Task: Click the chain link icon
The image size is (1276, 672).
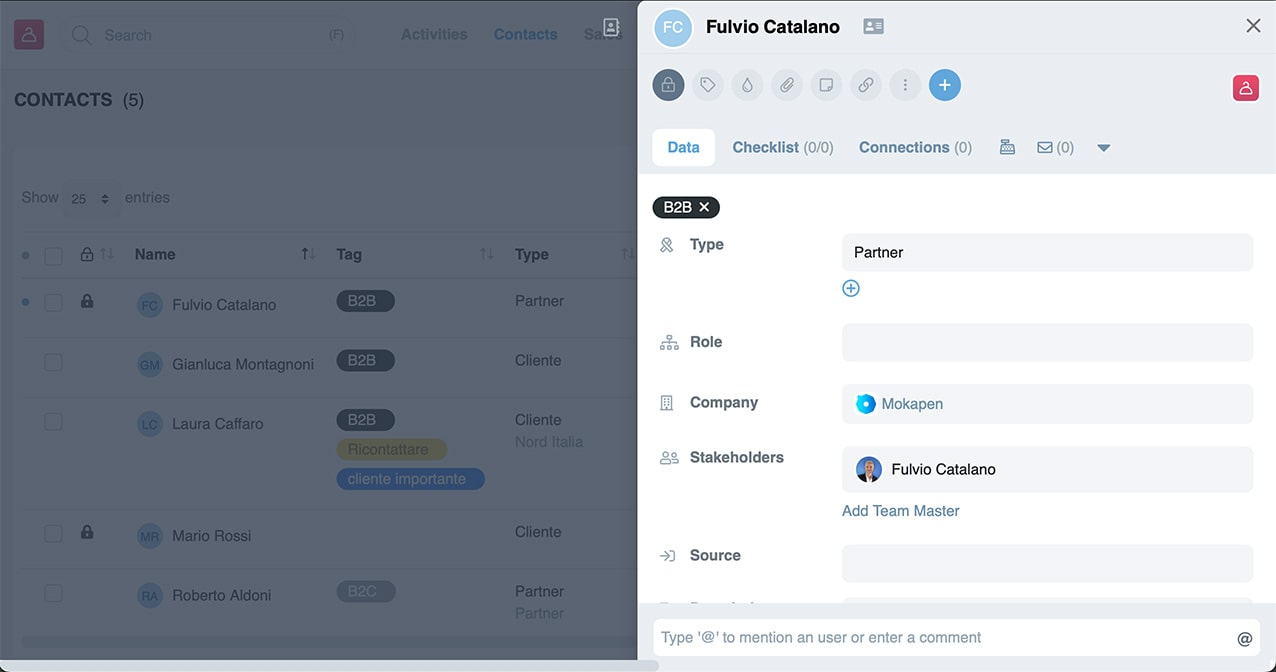Action: point(866,85)
